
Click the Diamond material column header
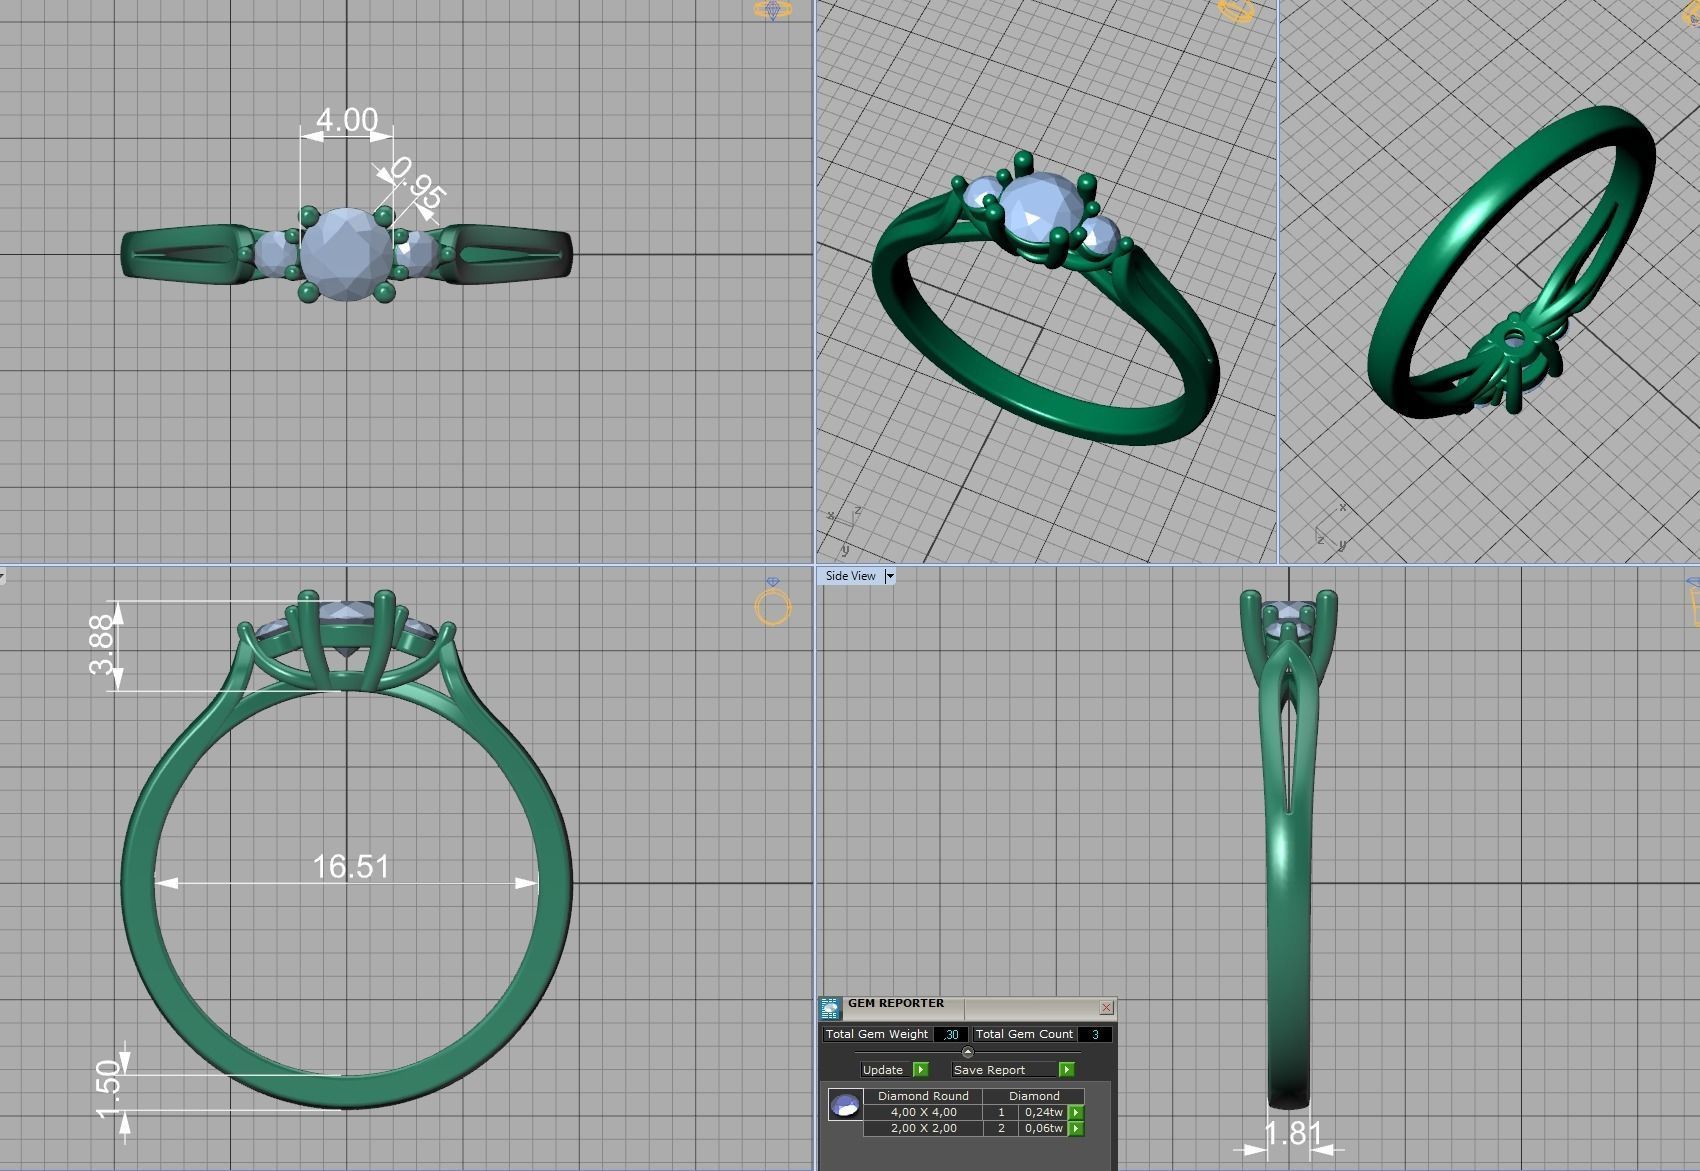coord(1034,1096)
